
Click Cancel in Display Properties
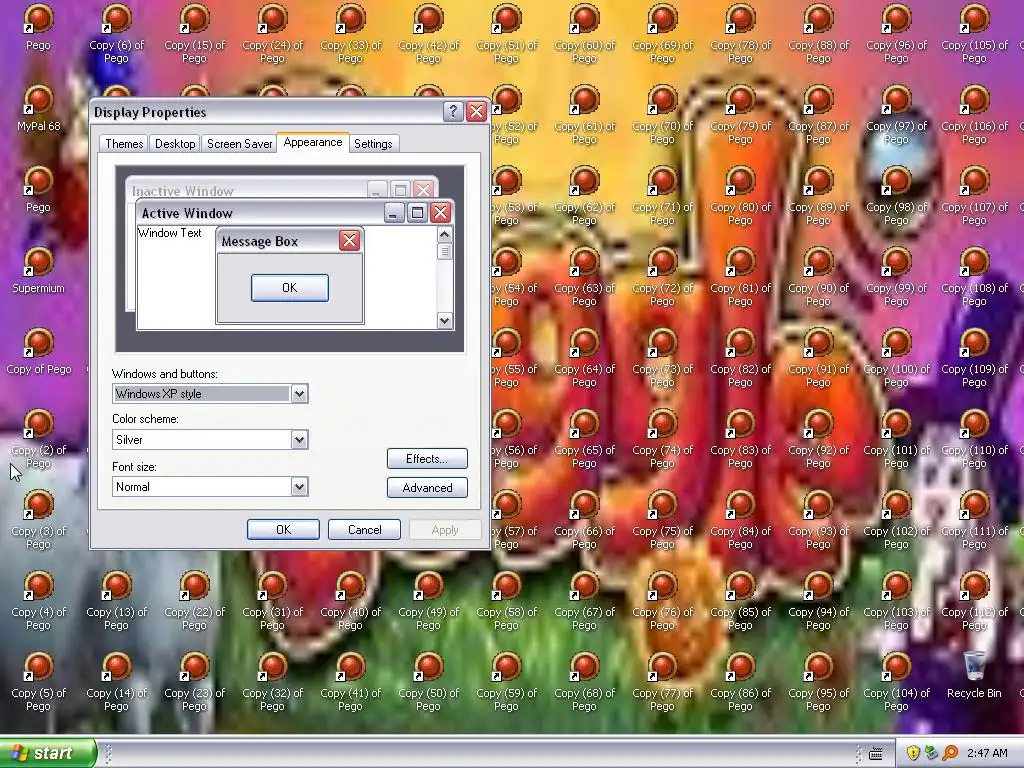point(364,530)
